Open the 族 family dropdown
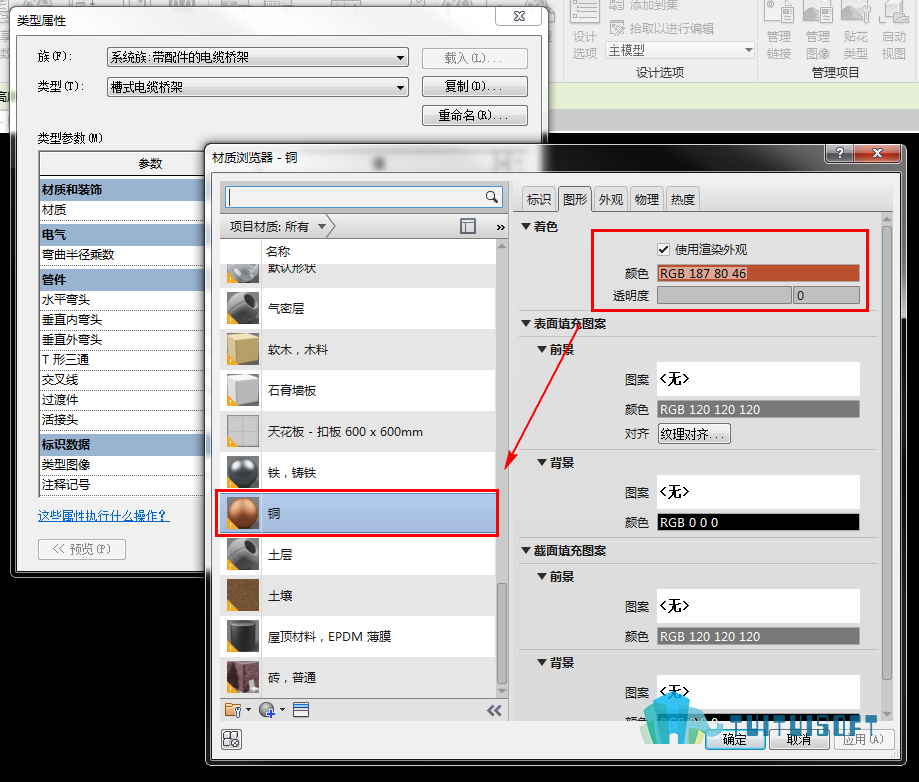The image size is (919, 782). click(x=258, y=57)
